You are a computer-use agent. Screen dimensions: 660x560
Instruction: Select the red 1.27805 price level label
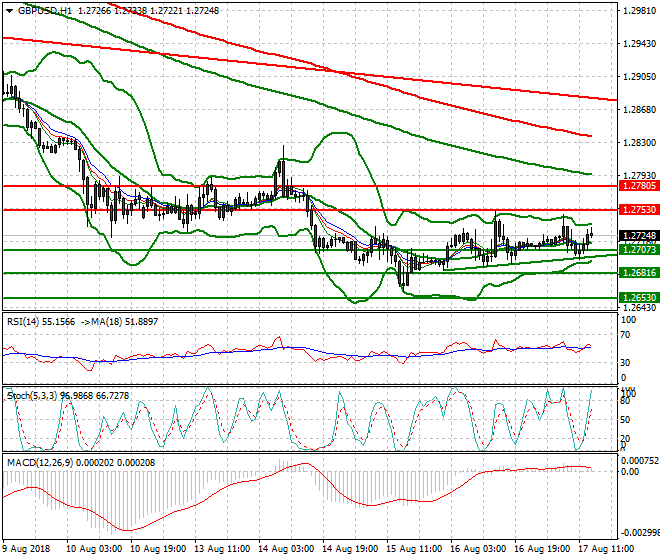coord(639,186)
